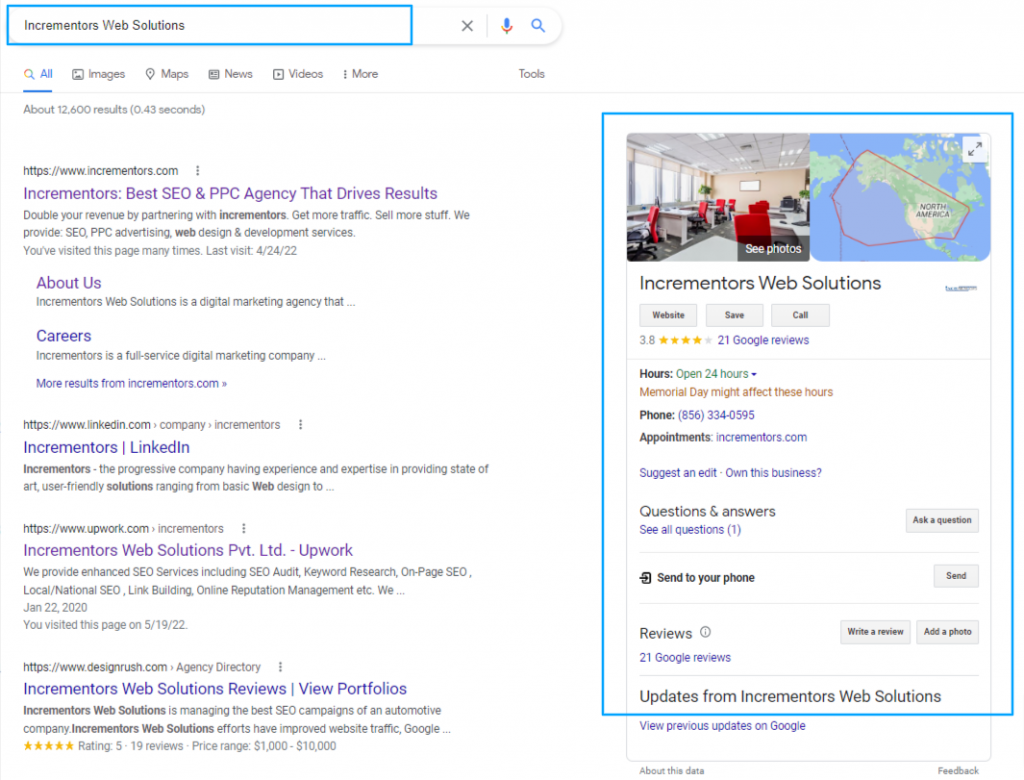Click the info icon beside Reviews heading
1024x780 pixels.
click(705, 632)
